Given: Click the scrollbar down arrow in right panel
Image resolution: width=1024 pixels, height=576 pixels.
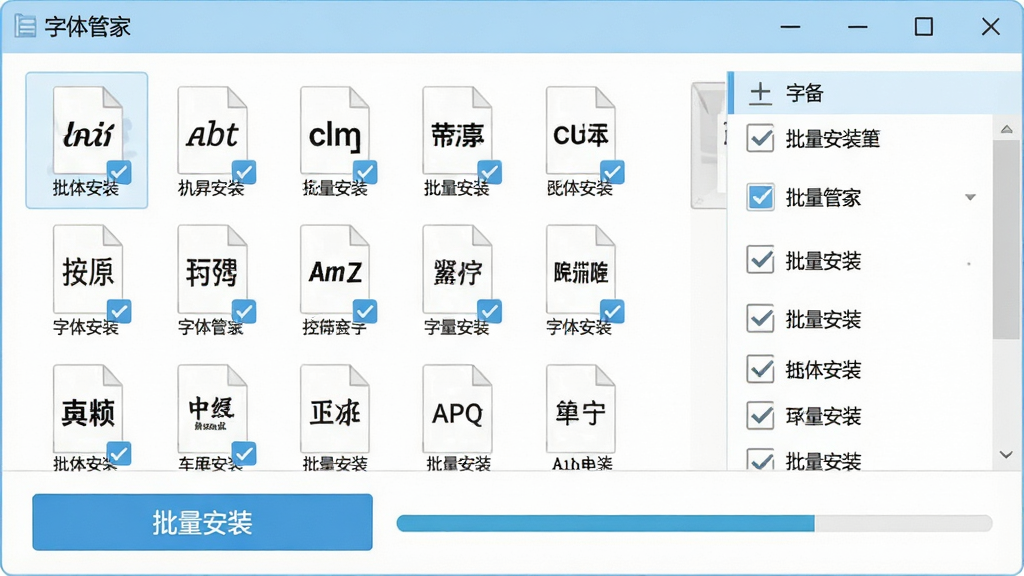Looking at the screenshot, I should pos(1006,455).
